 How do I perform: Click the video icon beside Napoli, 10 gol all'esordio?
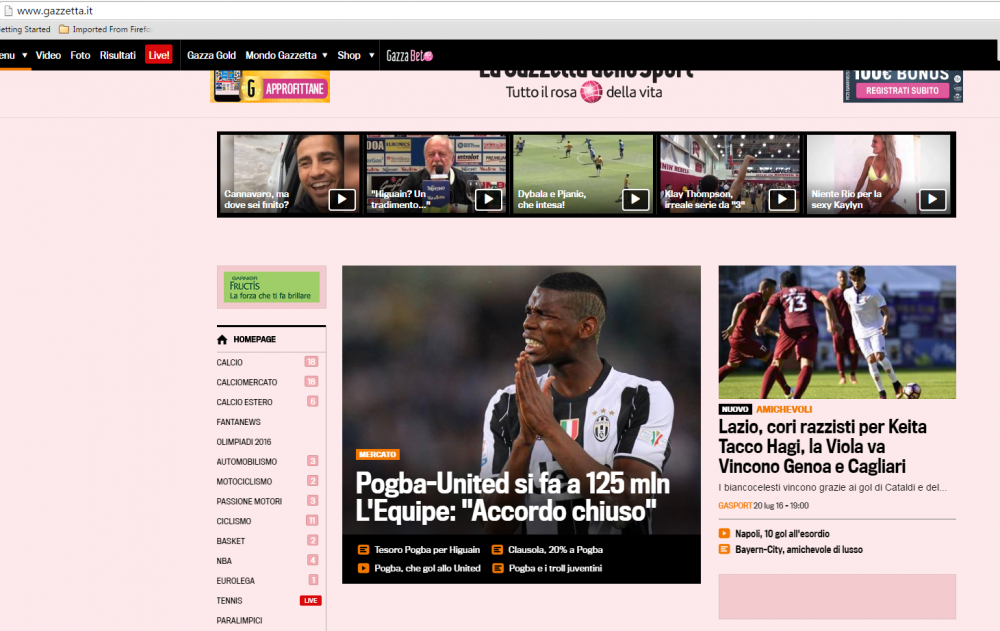pos(724,533)
